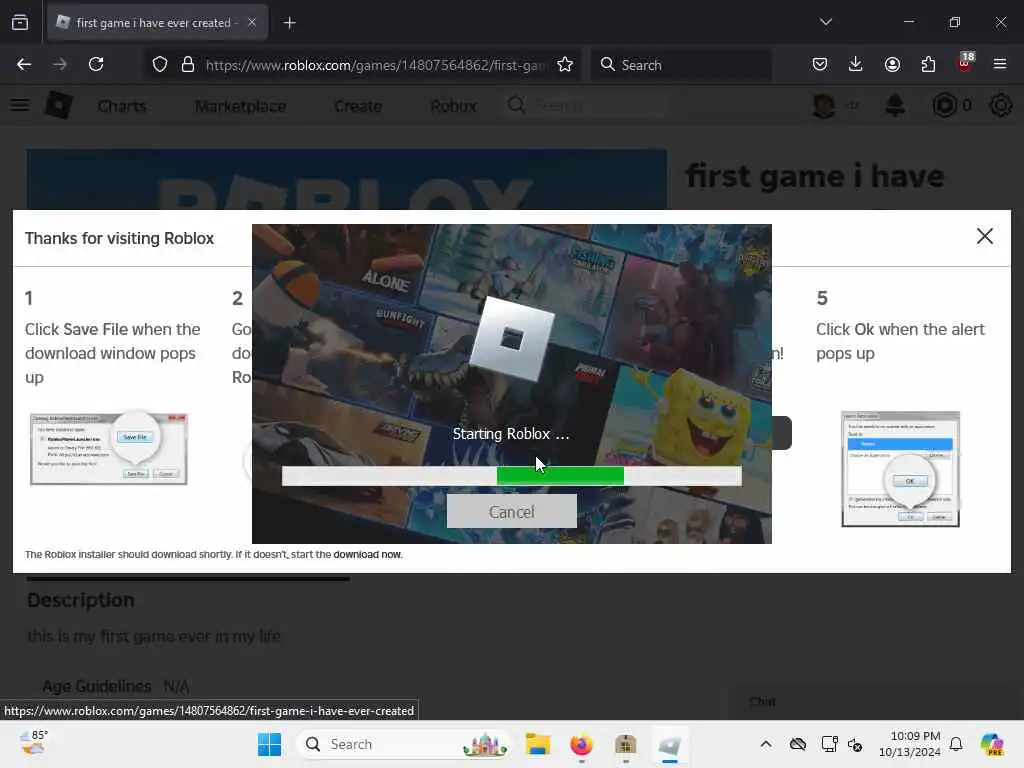Screen dimensions: 1024x768
Task: Open Robux in Roblox navigation
Action: (x=453, y=106)
